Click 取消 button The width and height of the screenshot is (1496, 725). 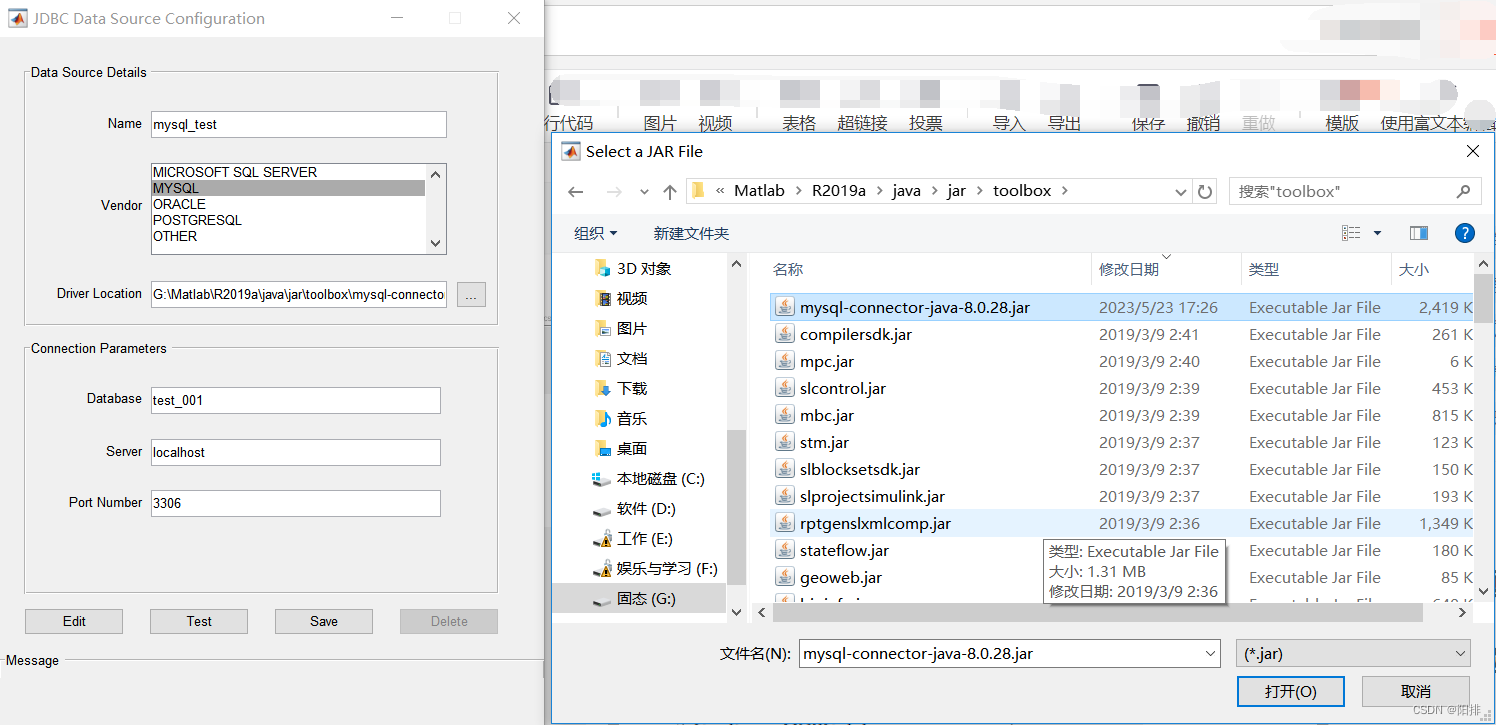pos(1416,692)
